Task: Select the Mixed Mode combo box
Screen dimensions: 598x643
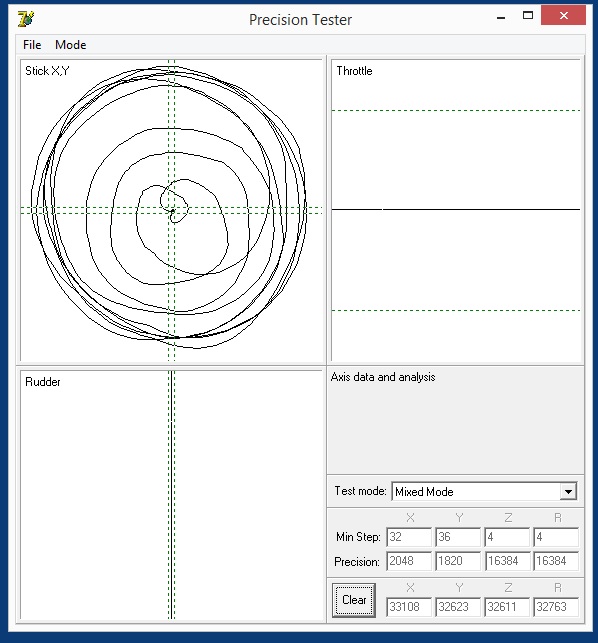Action: coord(484,492)
